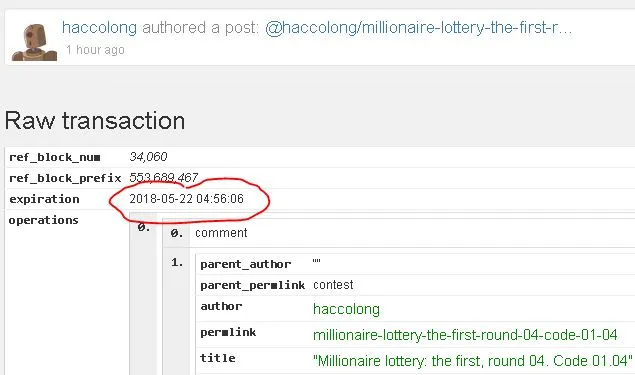Open the haccolong username link in header
This screenshot has width=635, height=375.
tap(99, 28)
